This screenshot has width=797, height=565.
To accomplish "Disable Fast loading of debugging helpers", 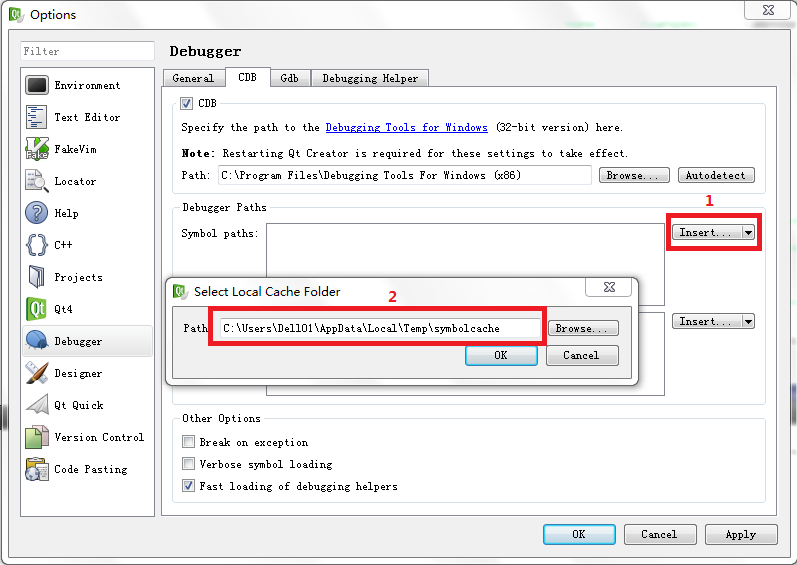I will tap(188, 486).
